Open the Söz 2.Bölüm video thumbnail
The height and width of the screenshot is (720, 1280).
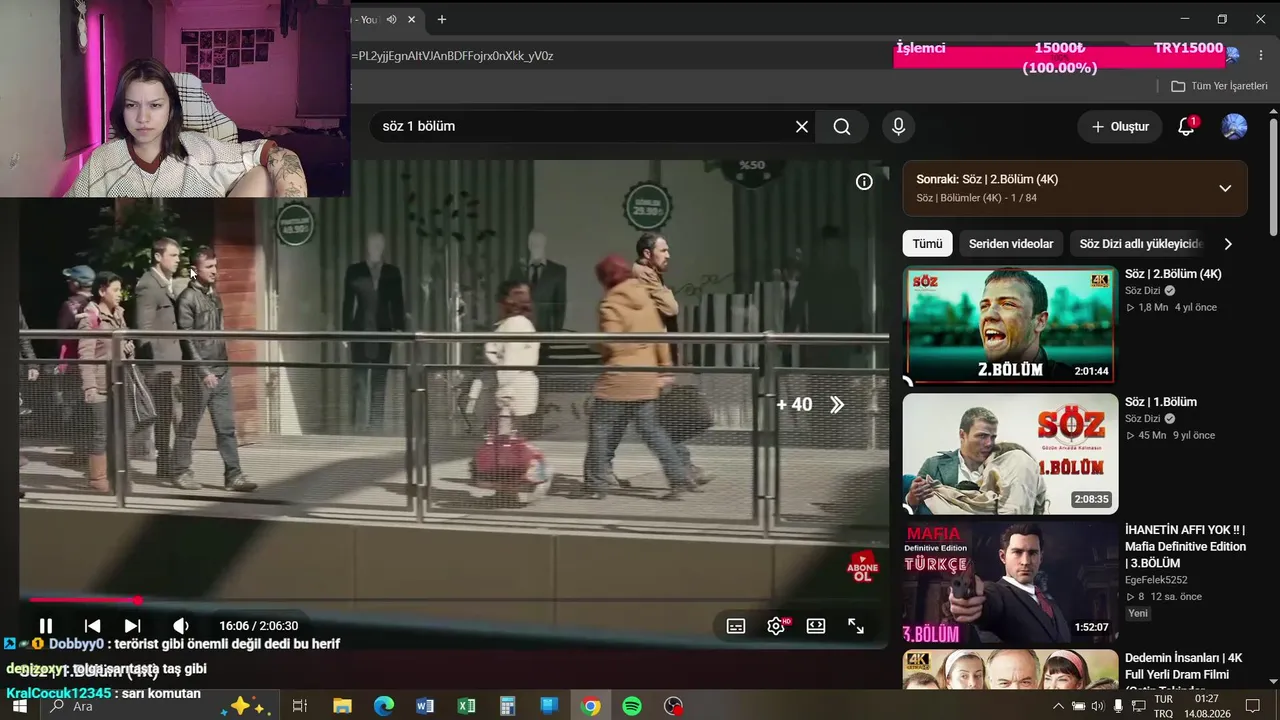click(1010, 325)
